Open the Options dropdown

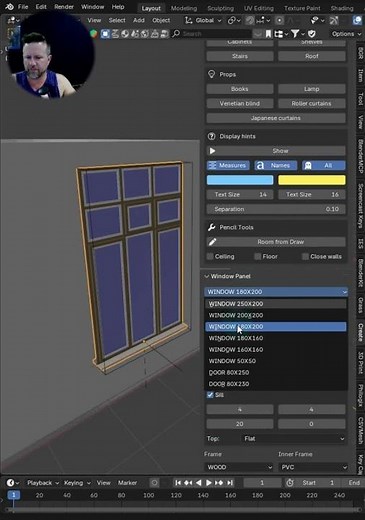[346, 34]
